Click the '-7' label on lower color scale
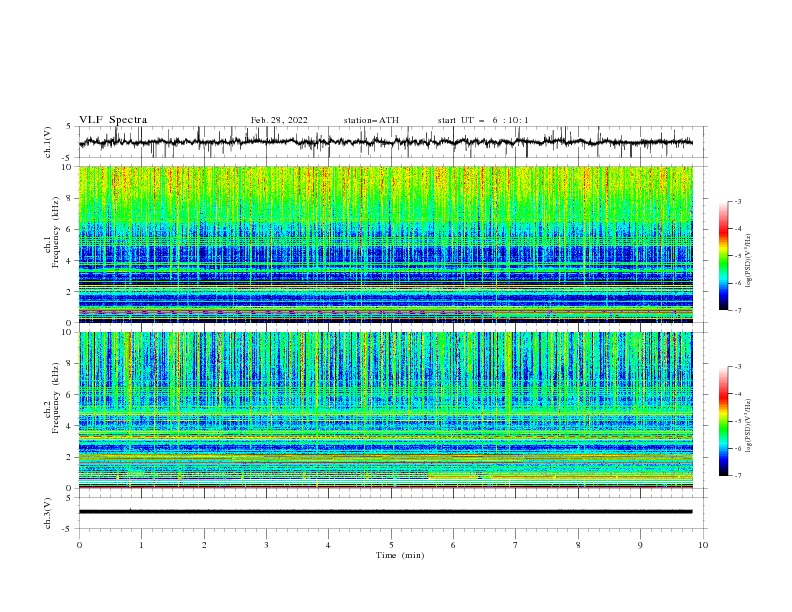The height and width of the screenshot is (612, 792). point(737,476)
